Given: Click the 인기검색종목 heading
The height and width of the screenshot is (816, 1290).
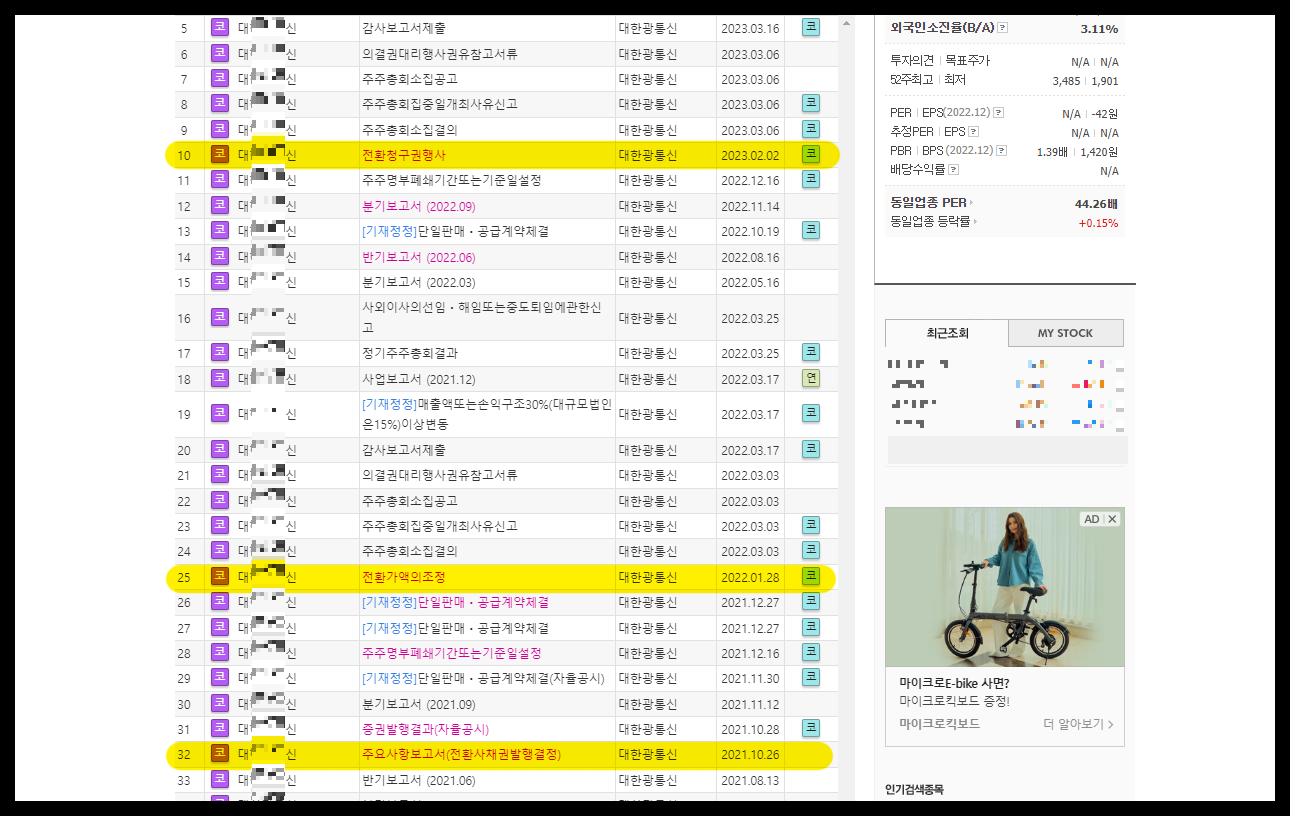Looking at the screenshot, I should (x=914, y=790).
